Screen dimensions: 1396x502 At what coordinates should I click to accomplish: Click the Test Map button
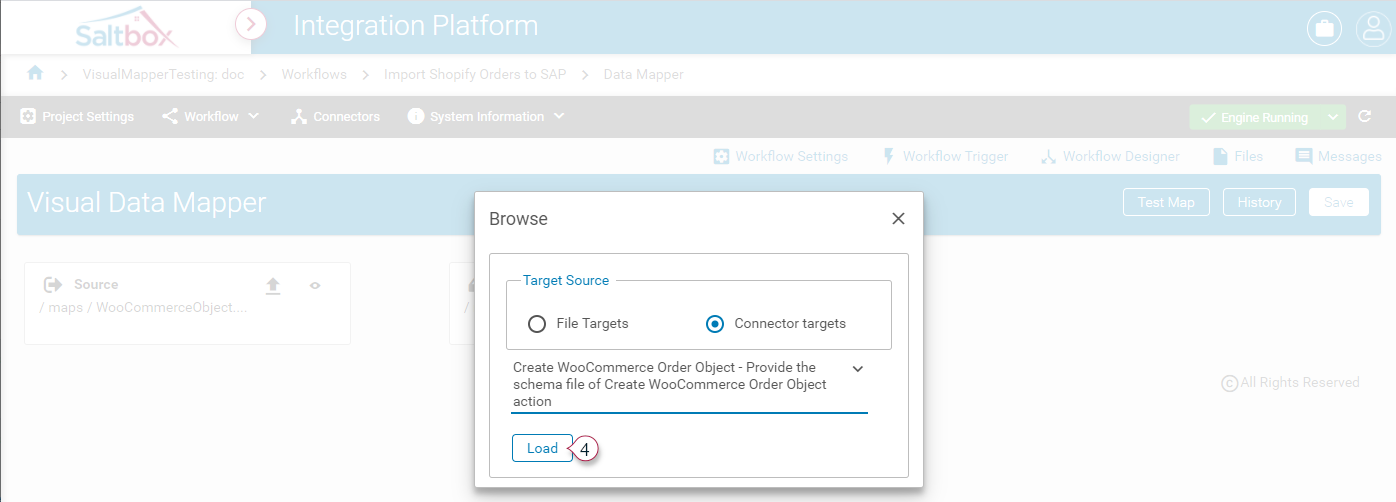point(1166,202)
